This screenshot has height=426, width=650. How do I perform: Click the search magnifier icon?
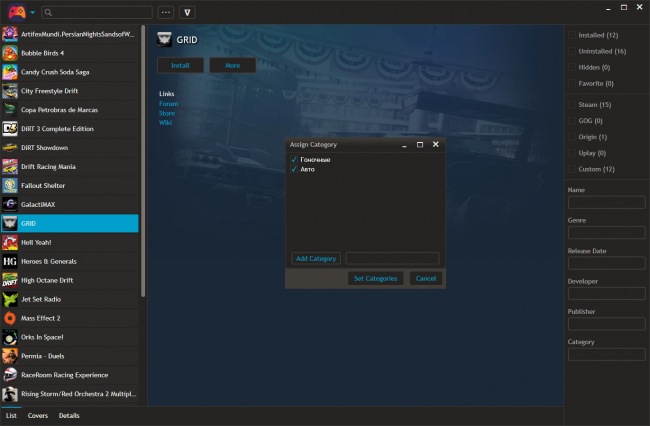pyautogui.click(x=48, y=12)
